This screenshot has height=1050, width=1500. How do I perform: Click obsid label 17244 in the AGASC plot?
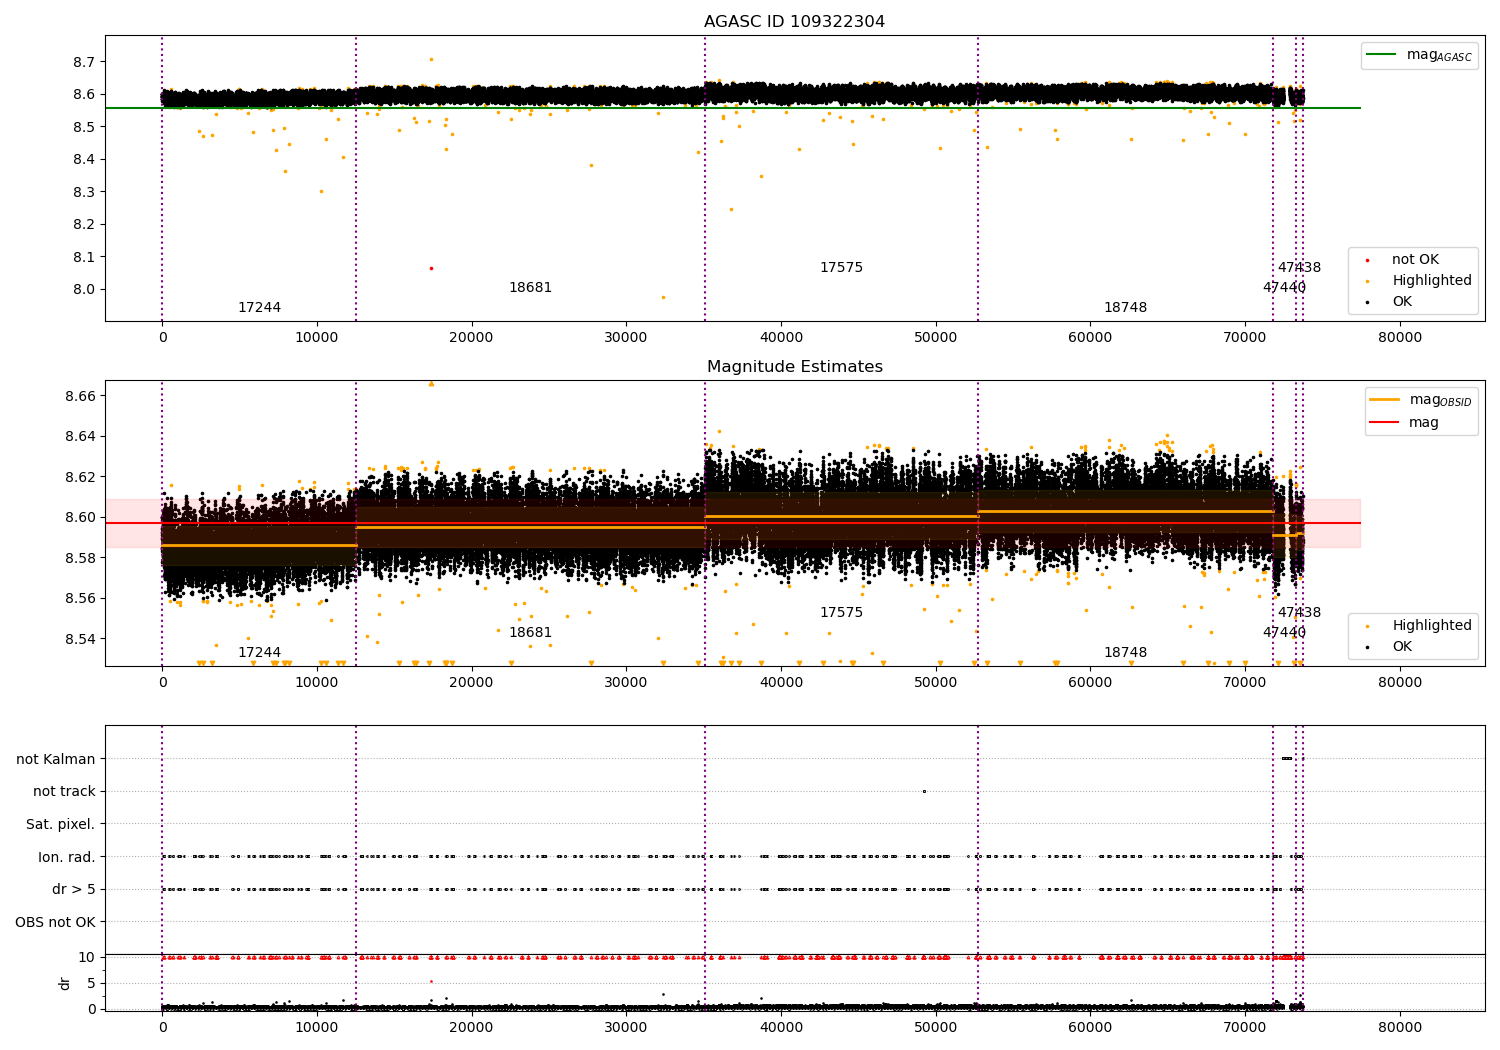[259, 308]
